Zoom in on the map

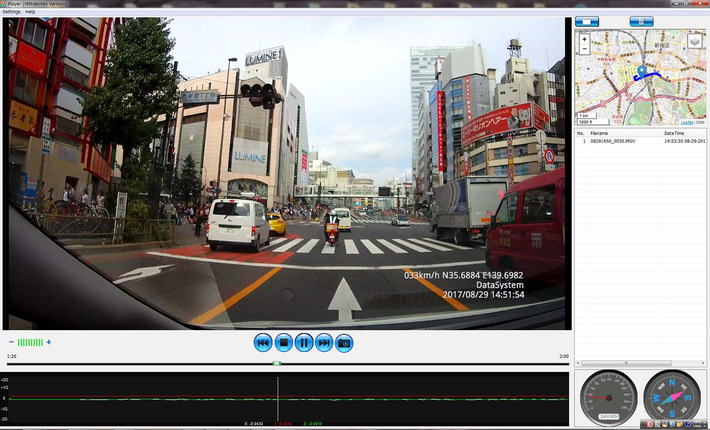[584, 39]
